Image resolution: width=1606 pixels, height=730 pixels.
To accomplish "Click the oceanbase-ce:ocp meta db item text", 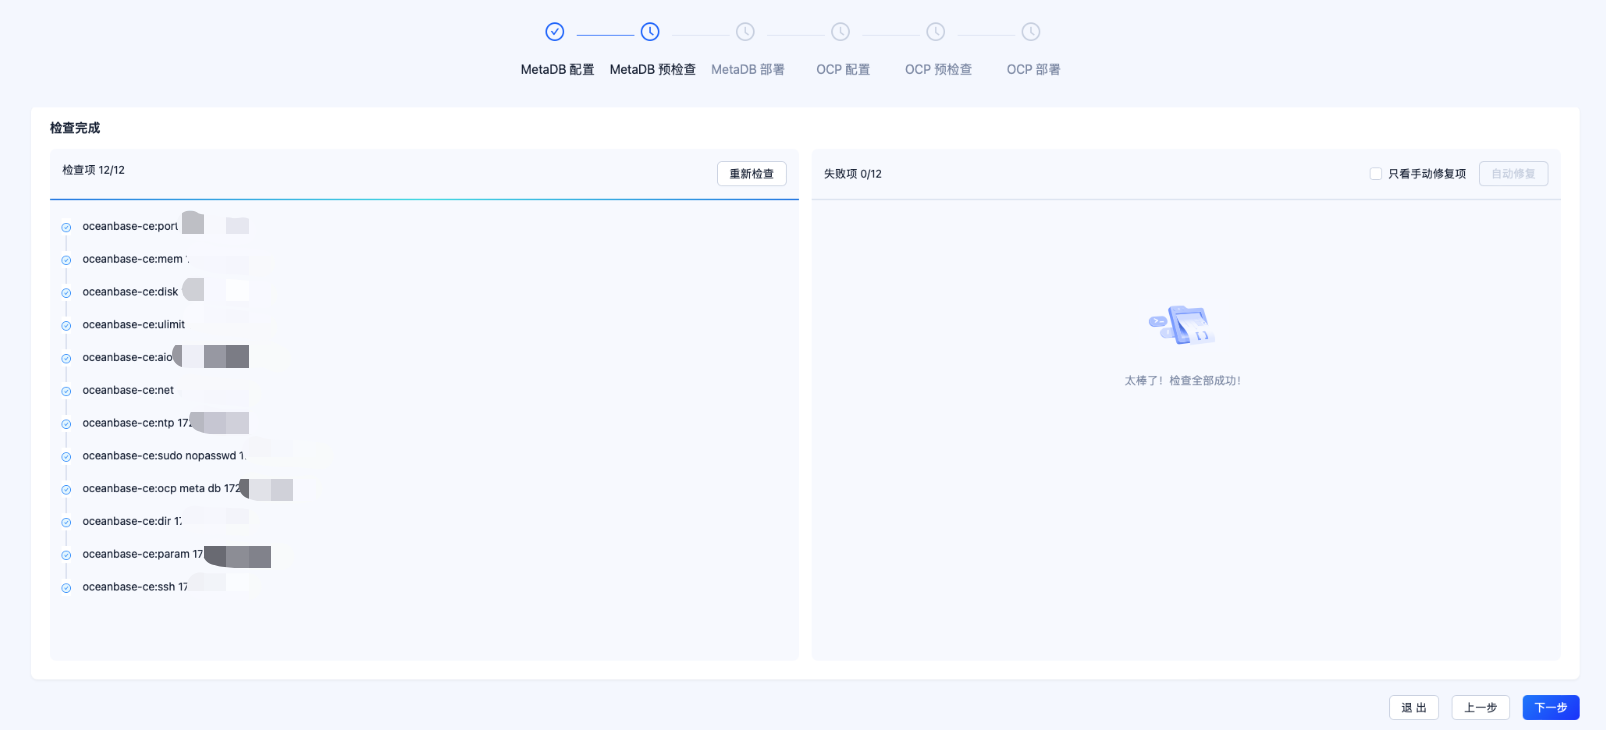I will click(x=161, y=489).
